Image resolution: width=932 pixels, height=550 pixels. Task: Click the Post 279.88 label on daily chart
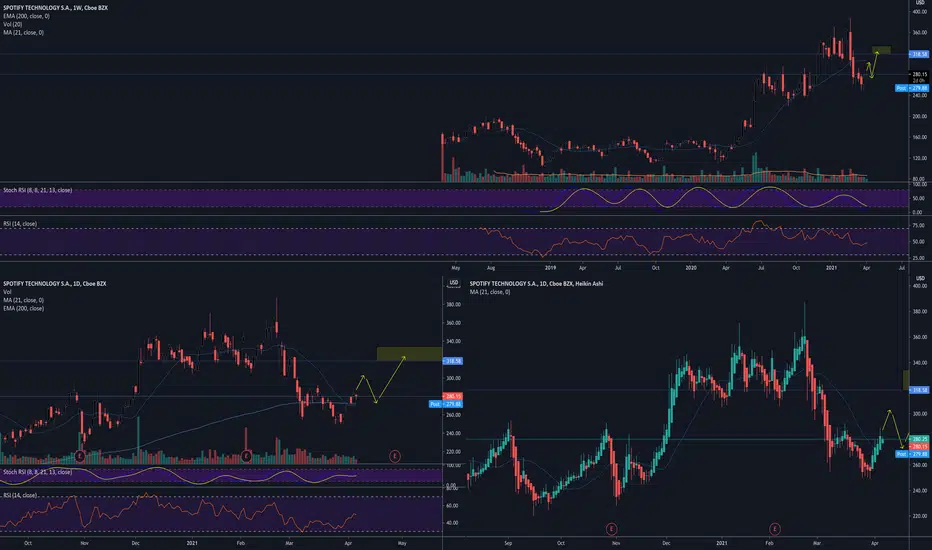click(446, 404)
